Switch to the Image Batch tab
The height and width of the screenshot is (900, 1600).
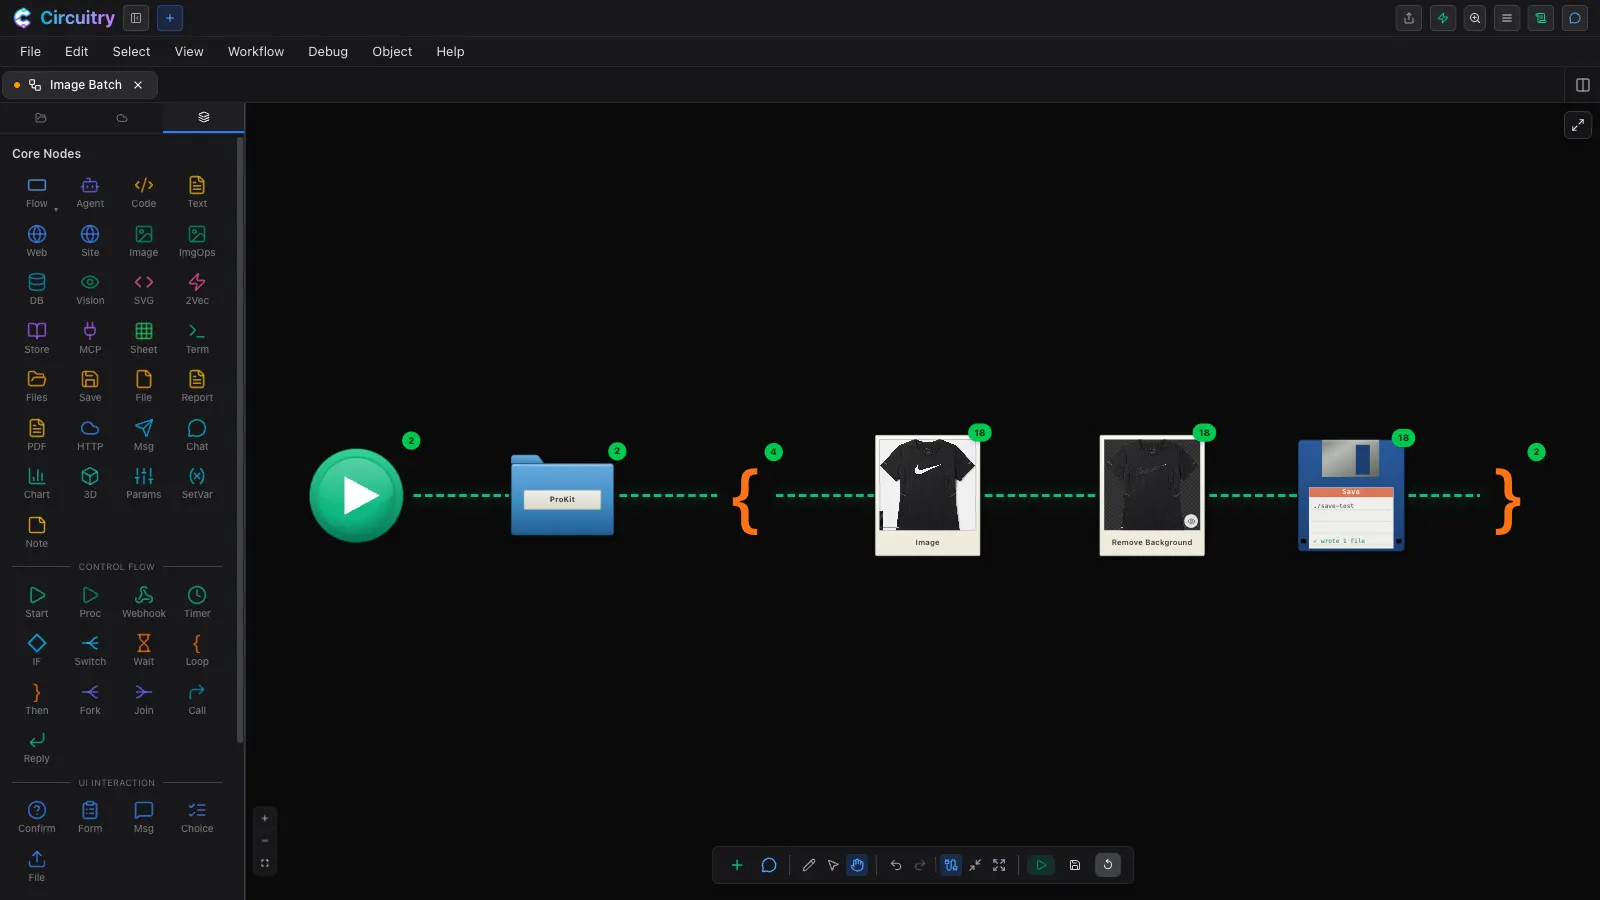click(x=79, y=85)
